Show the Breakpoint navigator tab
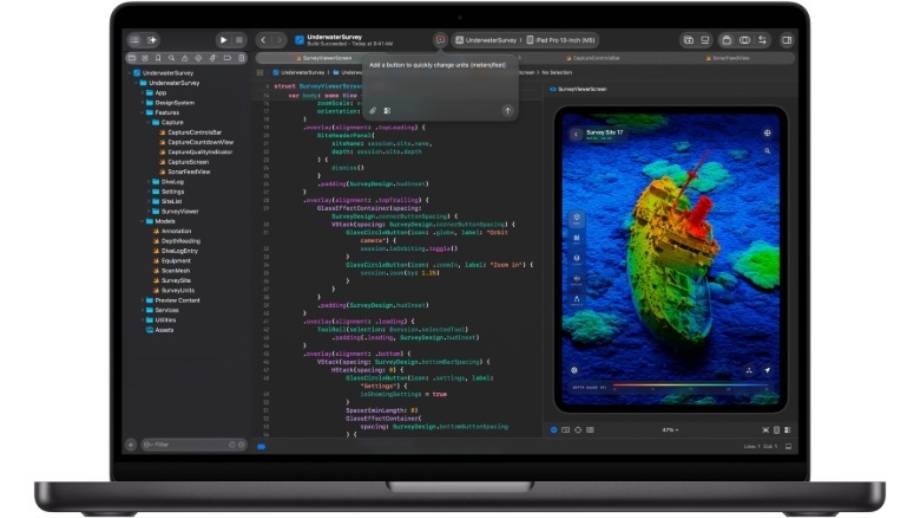Screen dimensions: 920x518 (x=227, y=58)
